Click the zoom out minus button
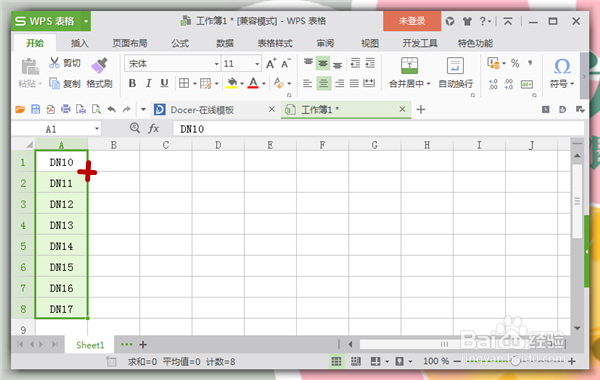The image size is (600, 380). point(457,361)
